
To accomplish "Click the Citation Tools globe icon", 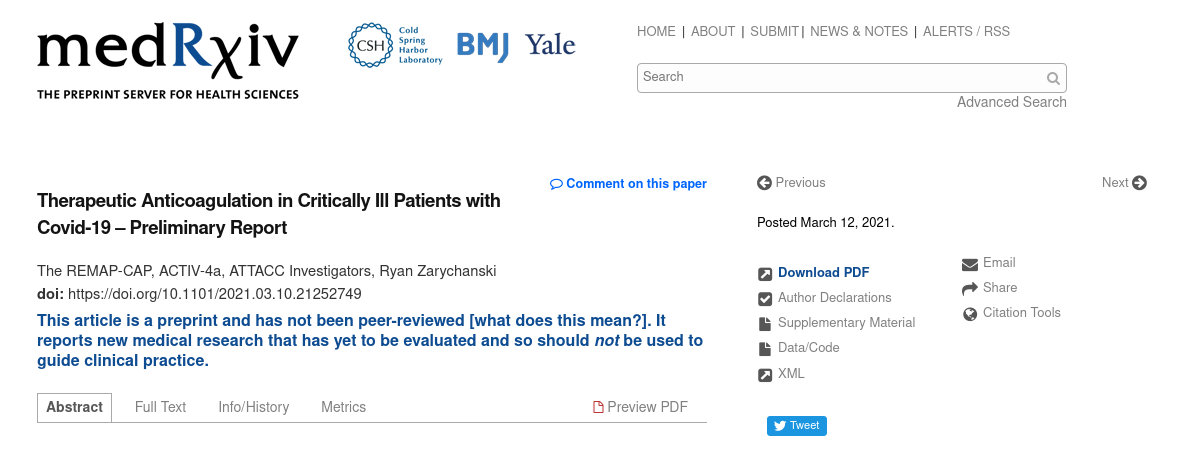I will coord(970,314).
